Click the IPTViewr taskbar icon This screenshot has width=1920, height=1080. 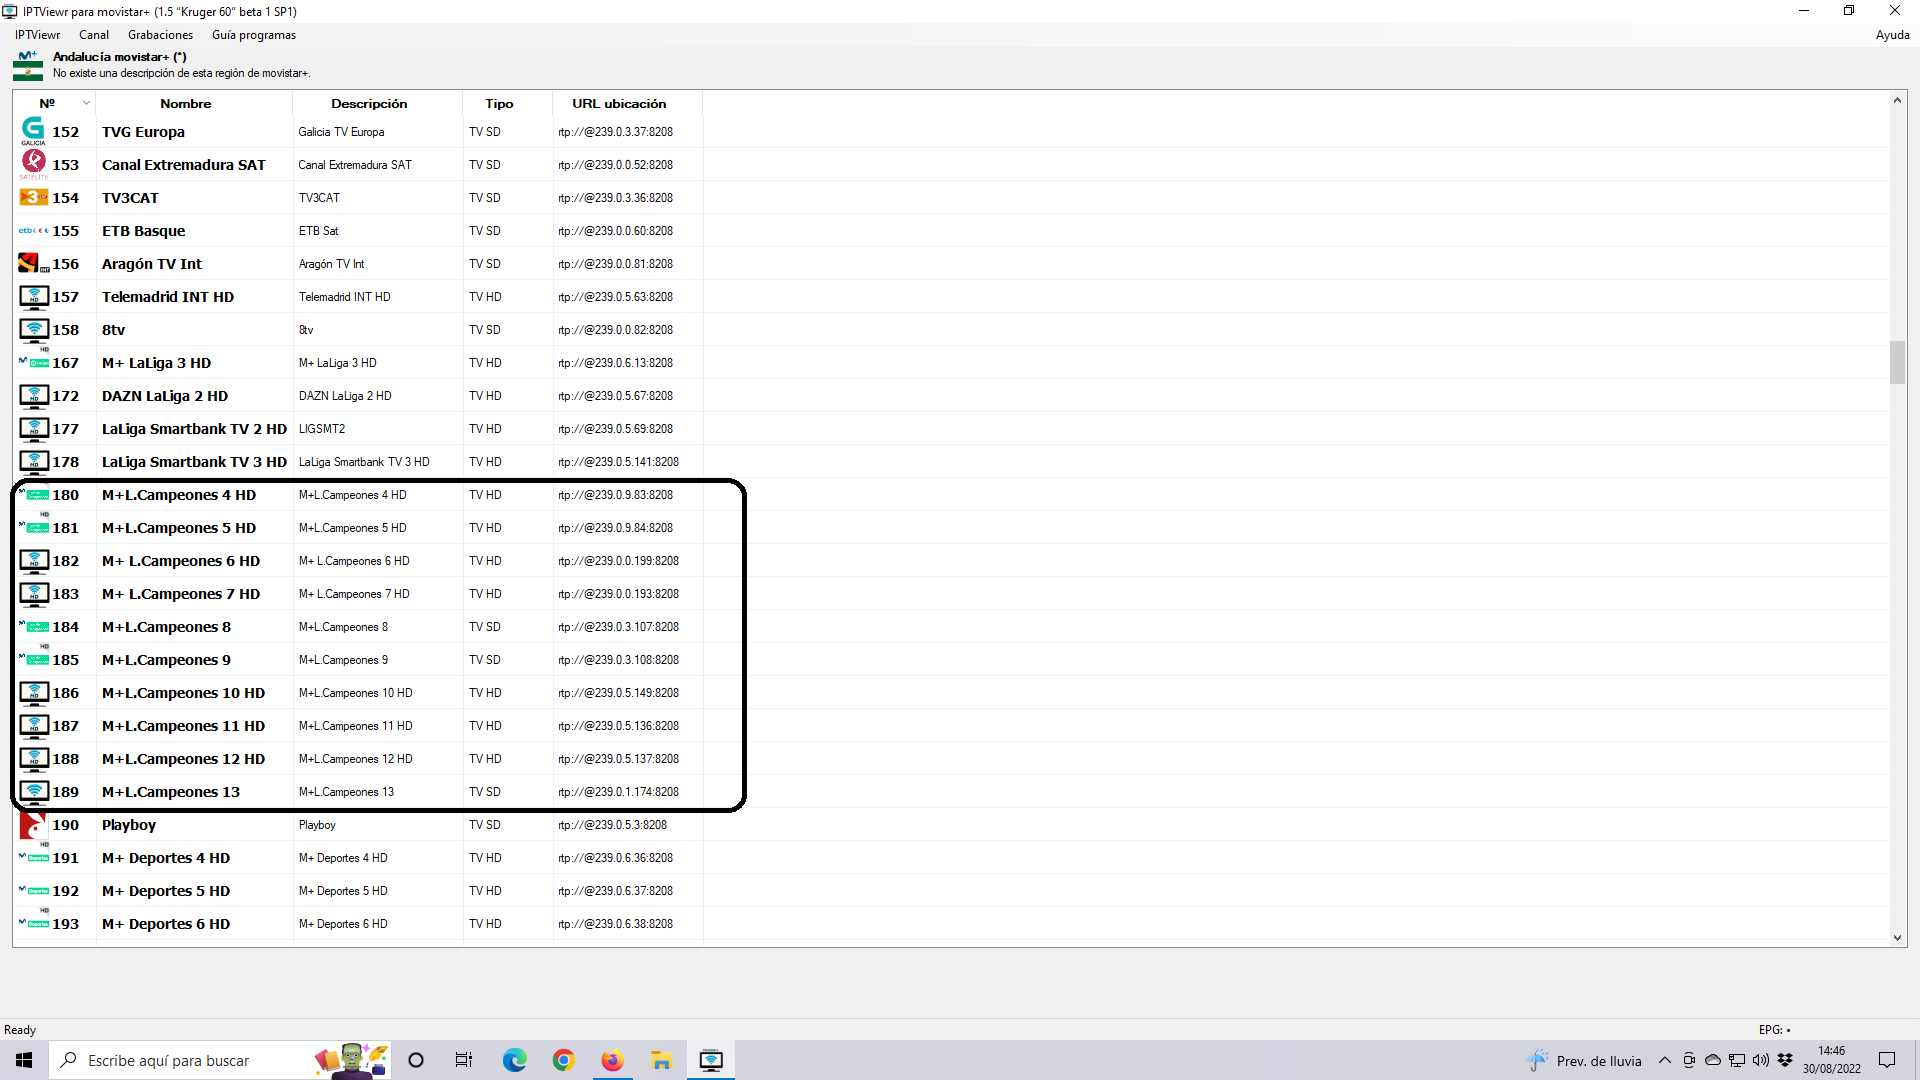click(x=711, y=1060)
